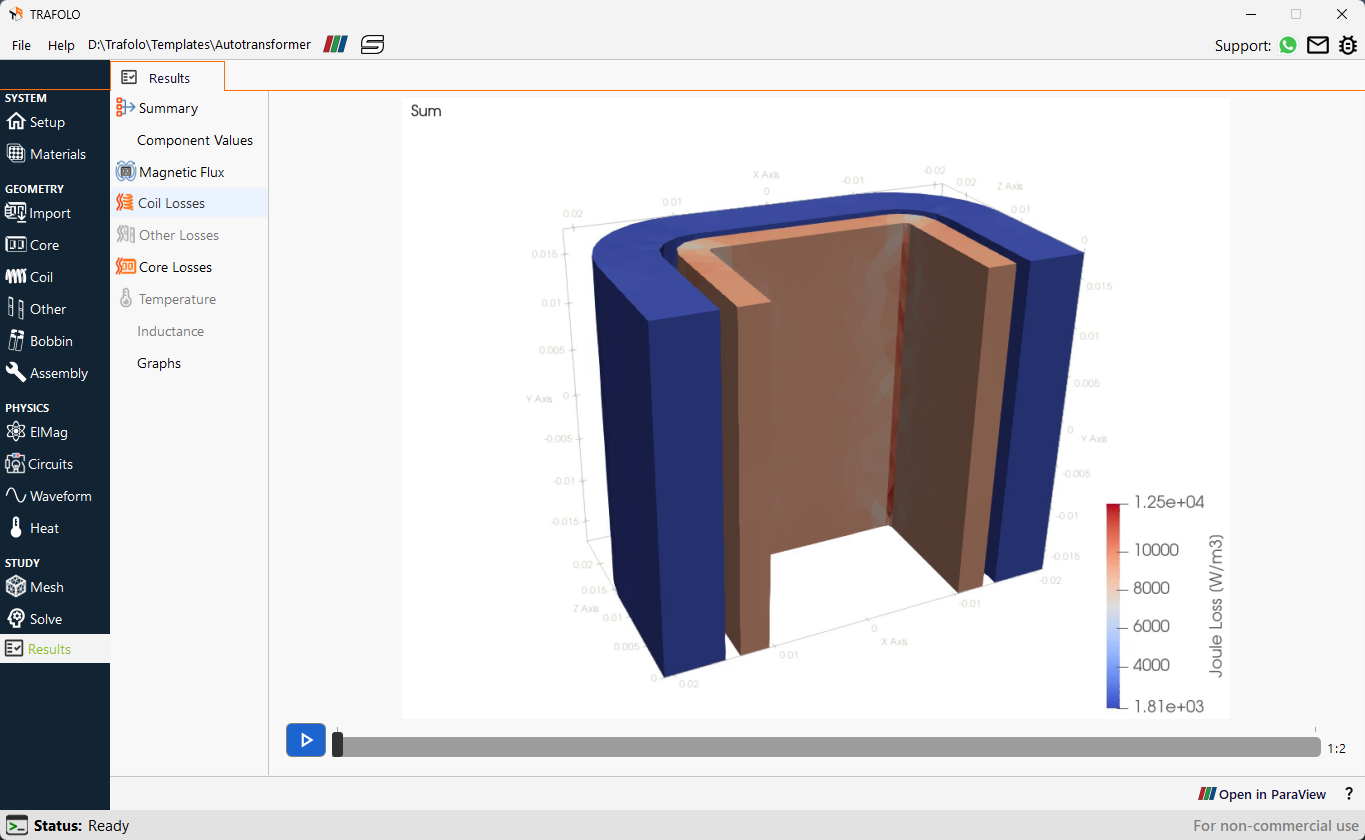The height and width of the screenshot is (840, 1365).
Task: Click the Core Losses icon
Action: click(x=126, y=267)
